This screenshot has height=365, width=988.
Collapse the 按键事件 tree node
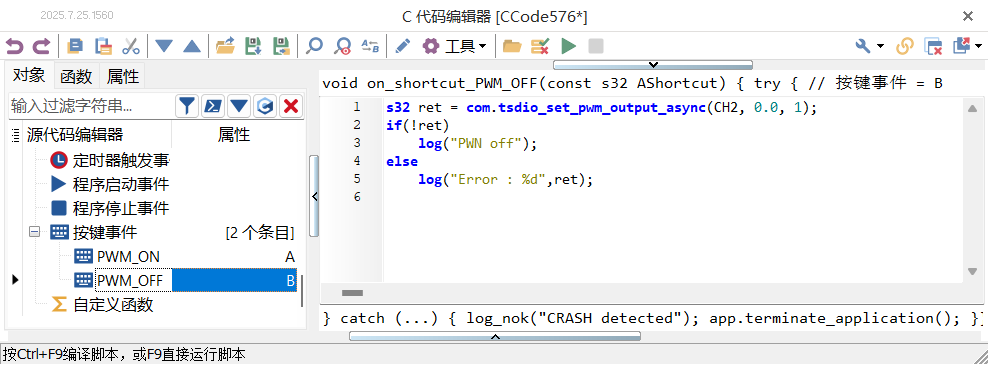click(x=34, y=233)
